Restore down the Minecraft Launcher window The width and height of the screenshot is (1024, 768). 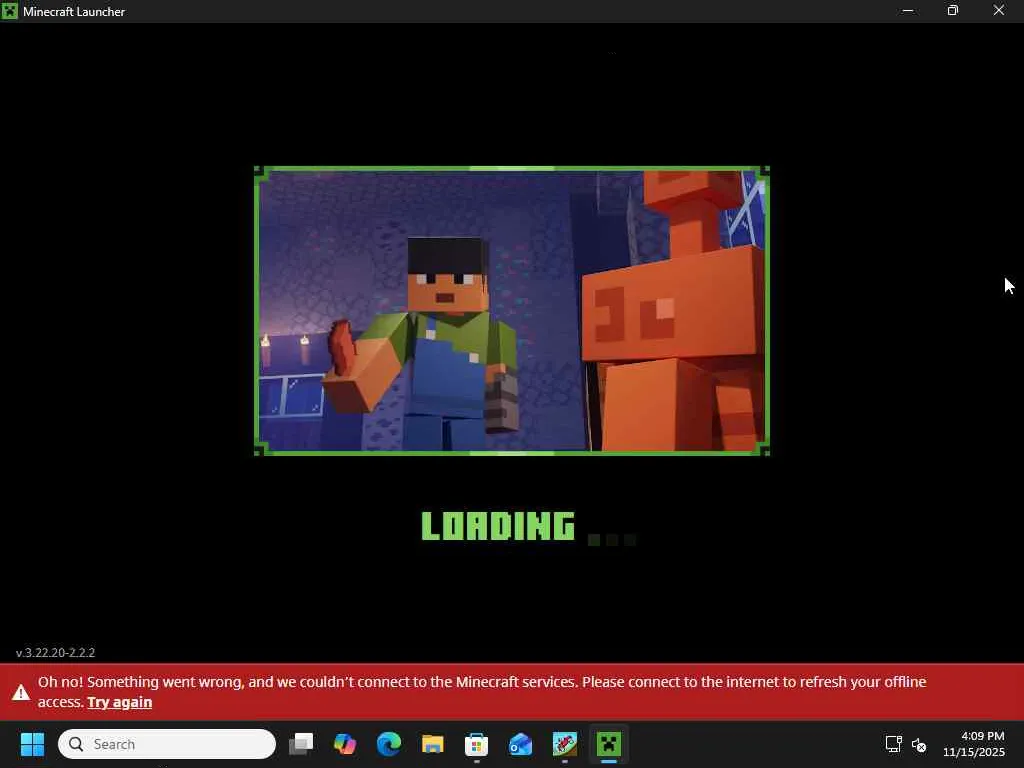click(x=953, y=11)
